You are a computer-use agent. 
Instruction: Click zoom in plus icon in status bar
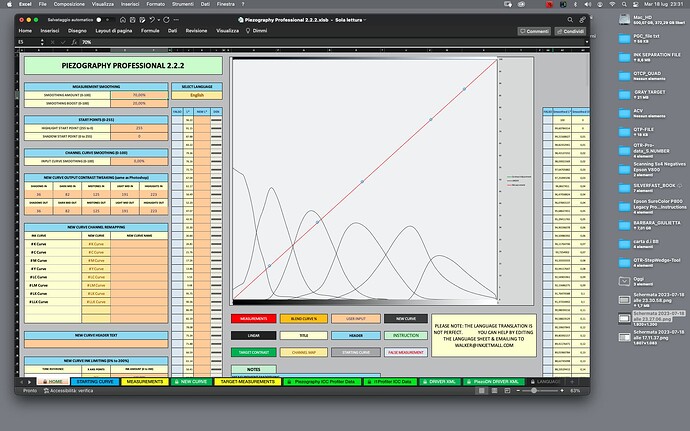[562, 391]
